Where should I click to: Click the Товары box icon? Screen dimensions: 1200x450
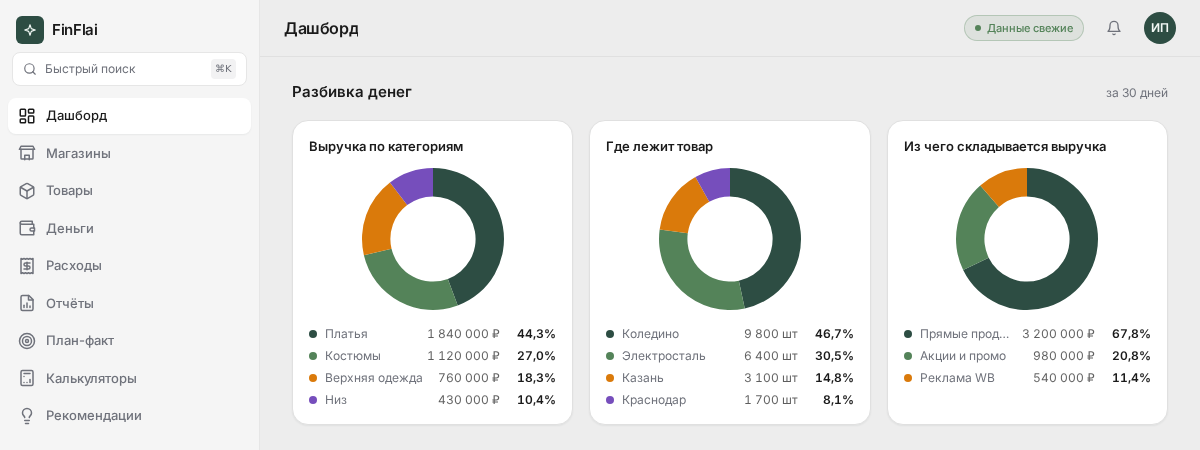(27, 191)
